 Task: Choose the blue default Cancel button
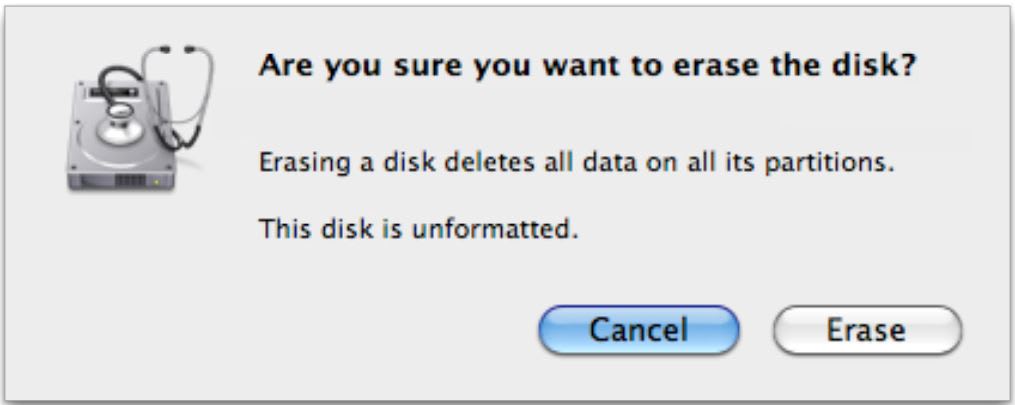pos(638,330)
